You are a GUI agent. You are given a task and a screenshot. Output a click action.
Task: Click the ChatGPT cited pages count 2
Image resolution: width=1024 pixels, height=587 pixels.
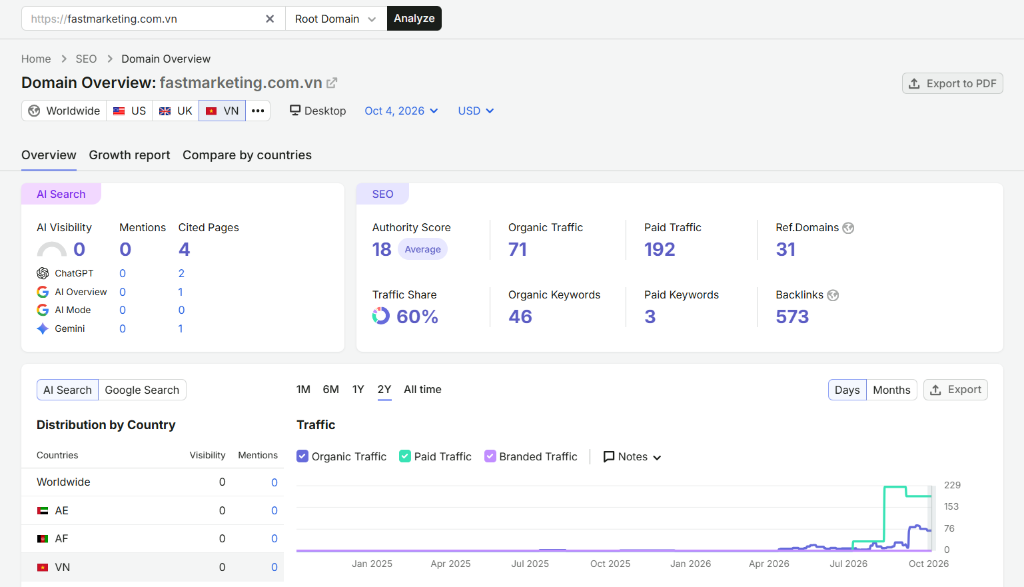point(181,273)
